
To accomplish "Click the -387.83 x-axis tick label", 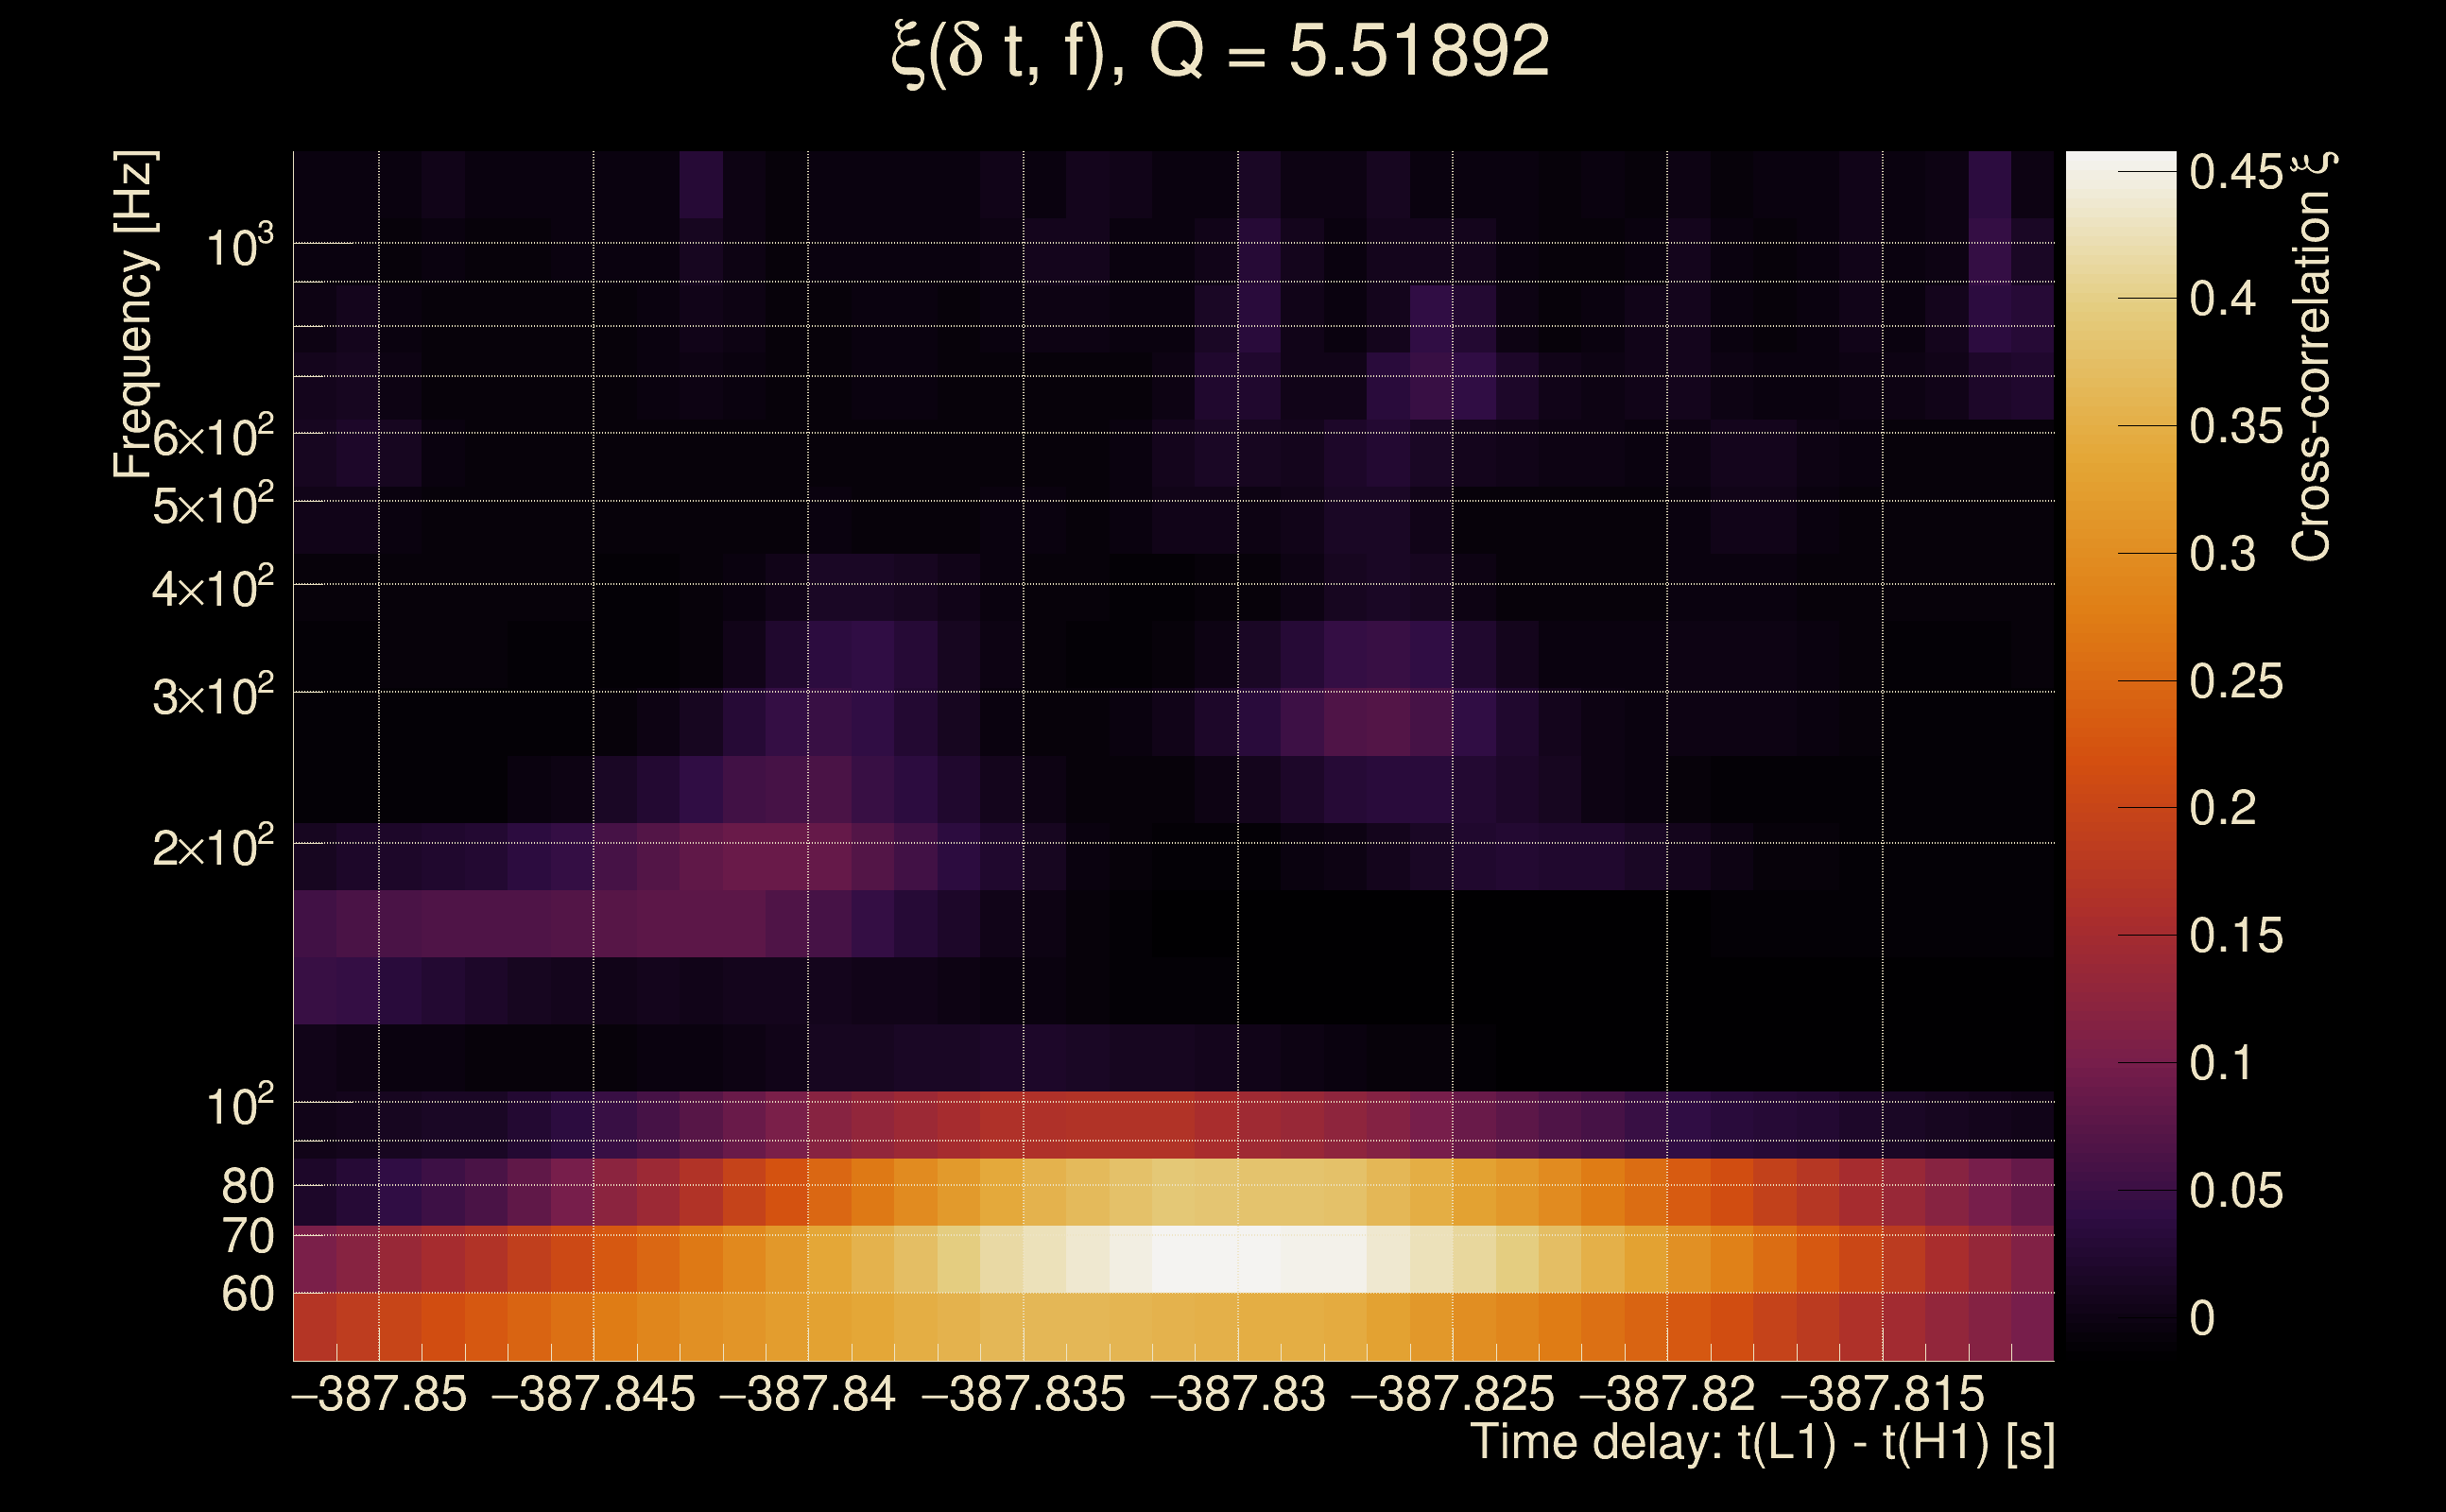I will coord(1238,1395).
